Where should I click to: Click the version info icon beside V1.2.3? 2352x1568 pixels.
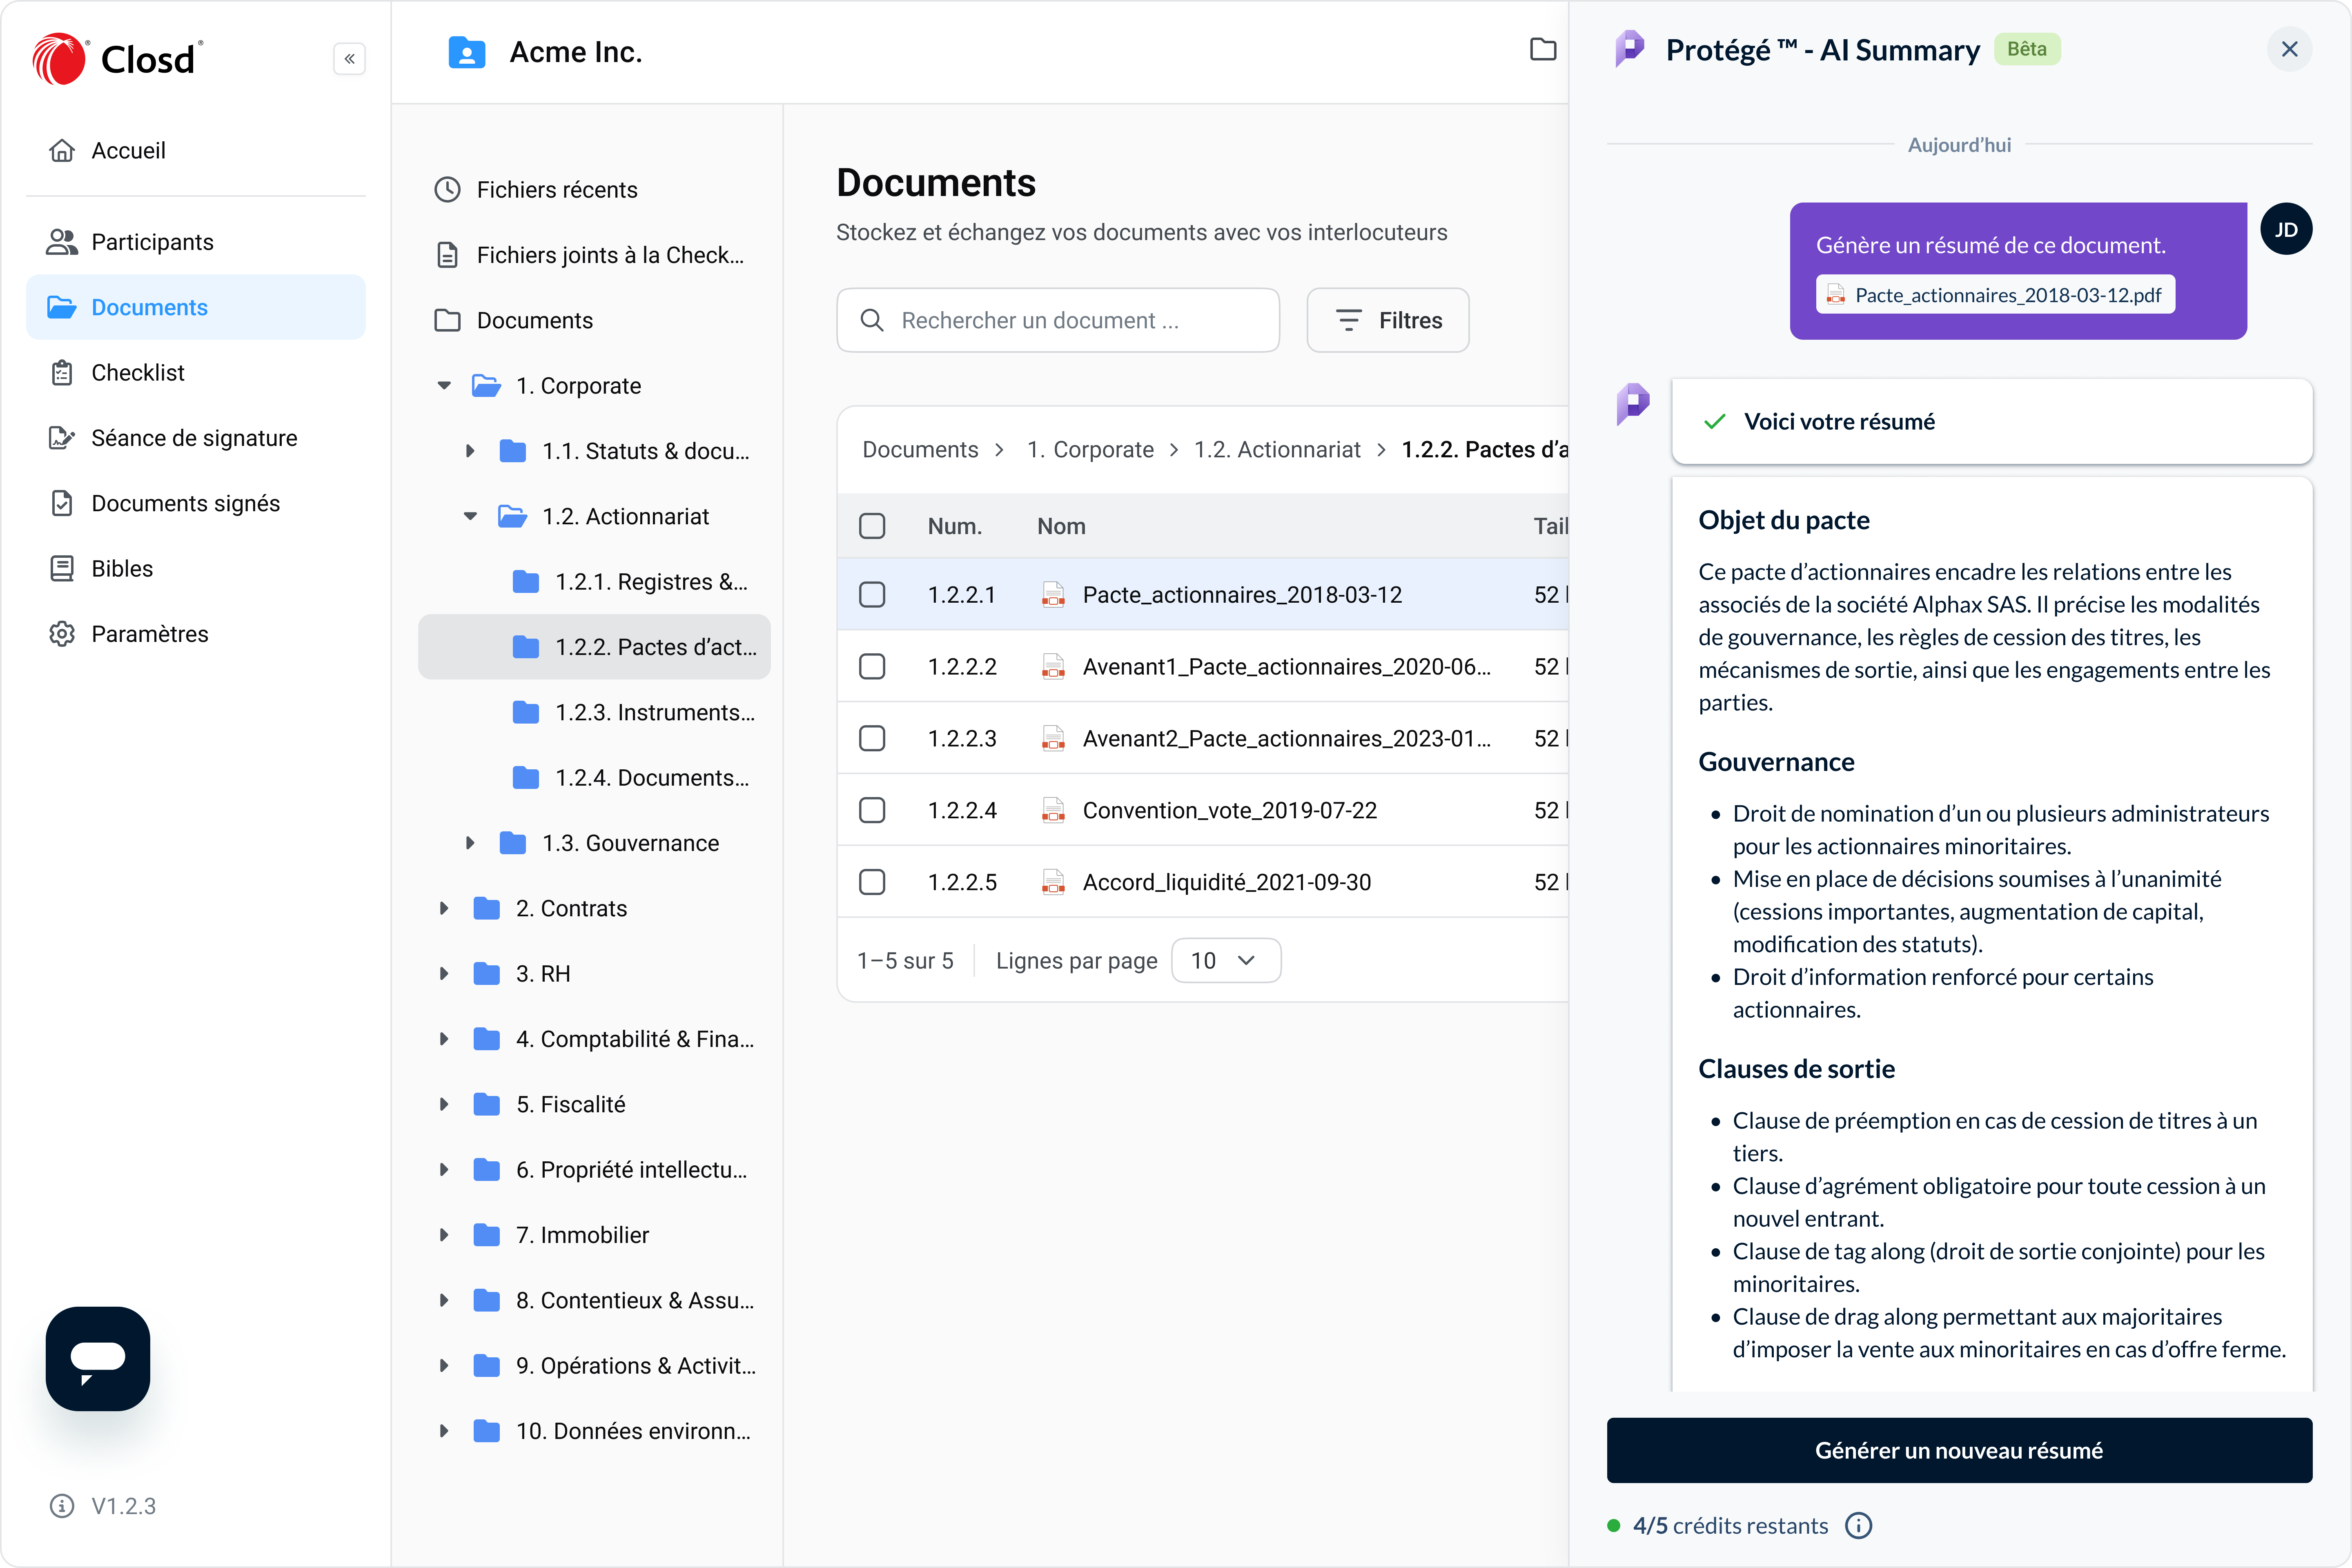(62, 1506)
